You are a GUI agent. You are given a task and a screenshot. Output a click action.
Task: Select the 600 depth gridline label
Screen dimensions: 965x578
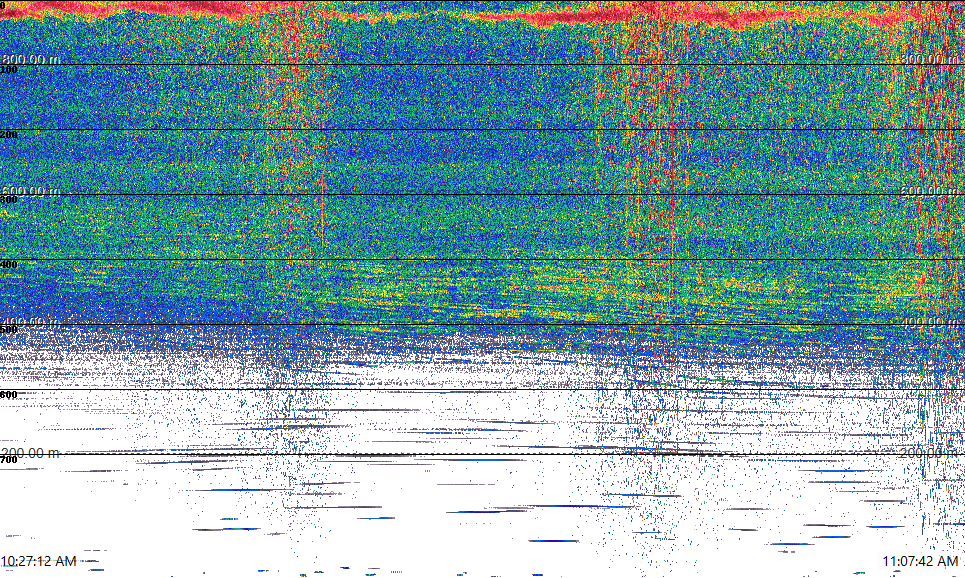(x=9, y=395)
